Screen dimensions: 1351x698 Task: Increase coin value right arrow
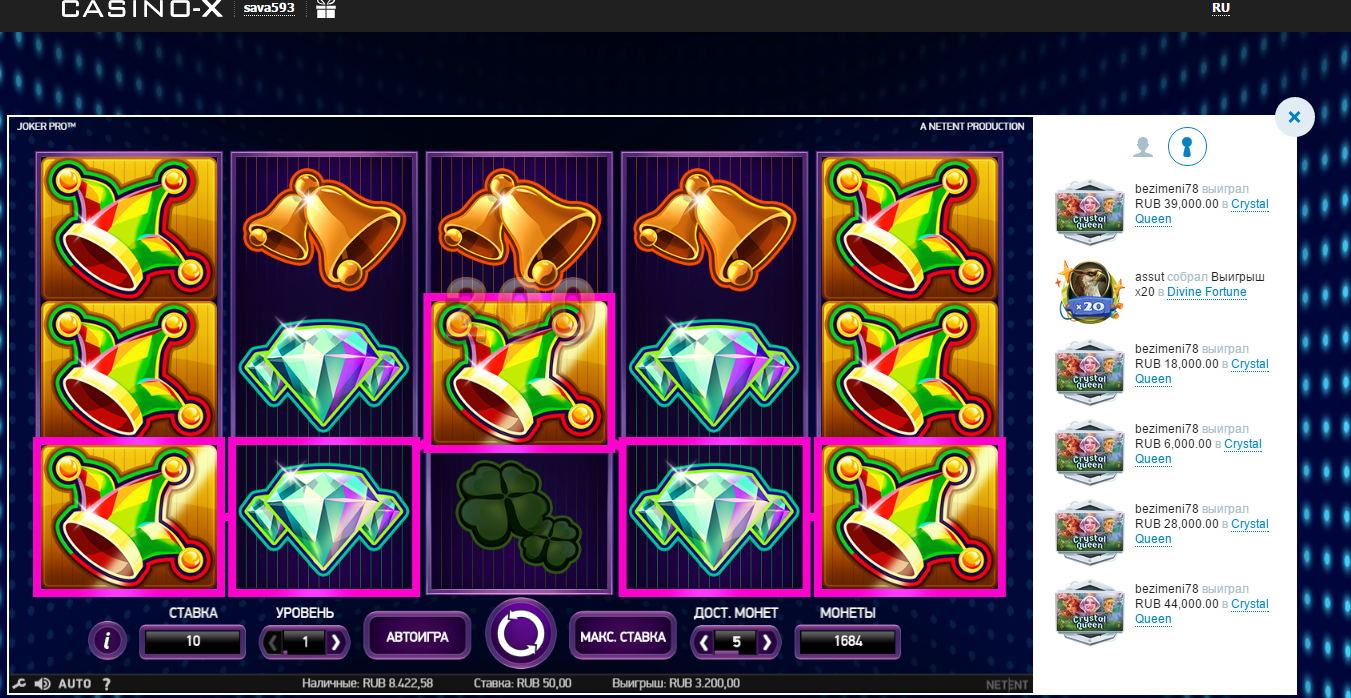pyautogui.click(x=767, y=642)
